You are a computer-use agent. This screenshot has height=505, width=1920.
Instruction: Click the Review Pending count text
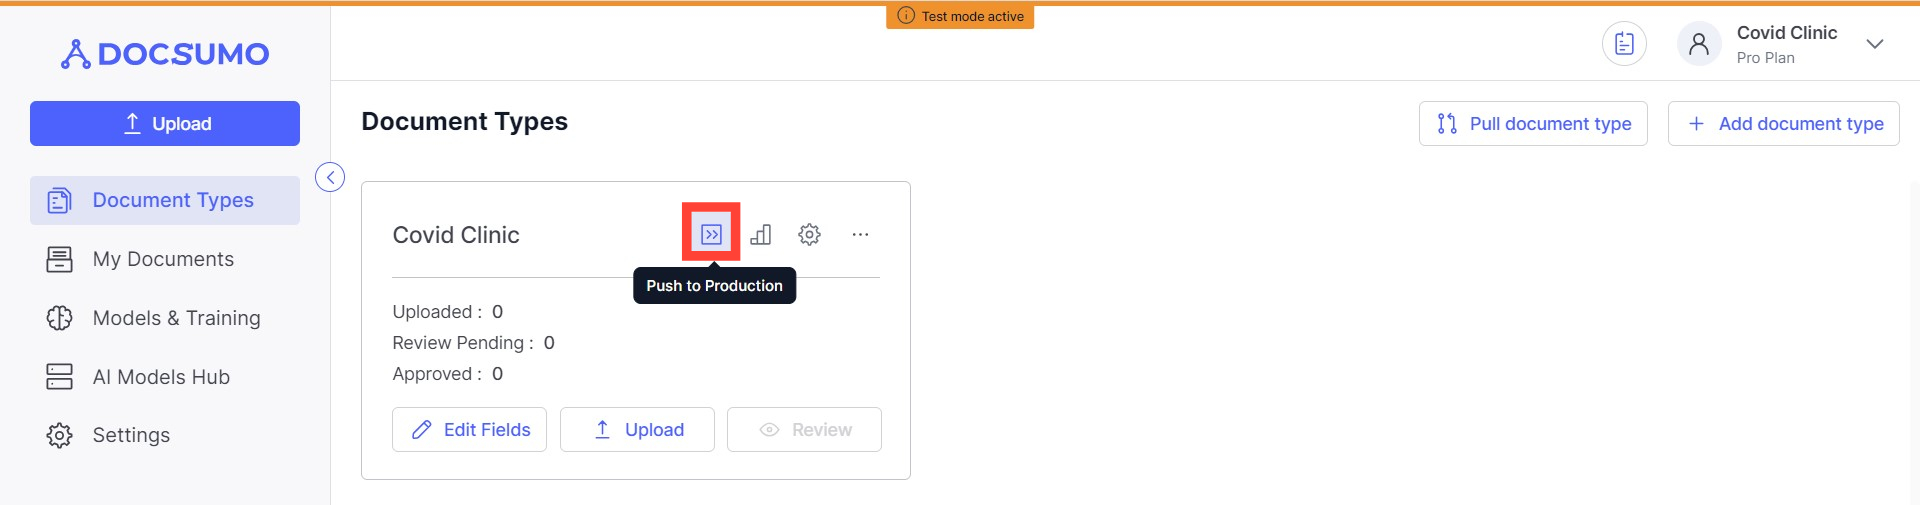point(473,343)
